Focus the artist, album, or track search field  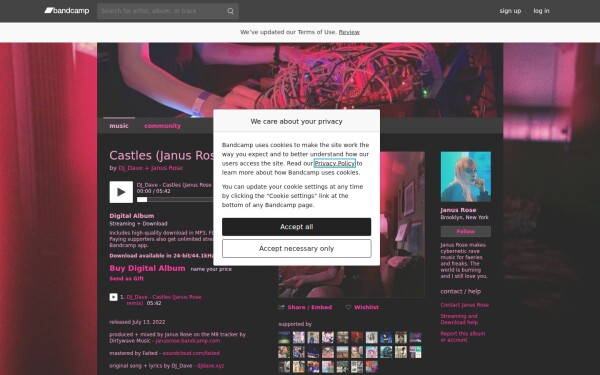tap(168, 11)
